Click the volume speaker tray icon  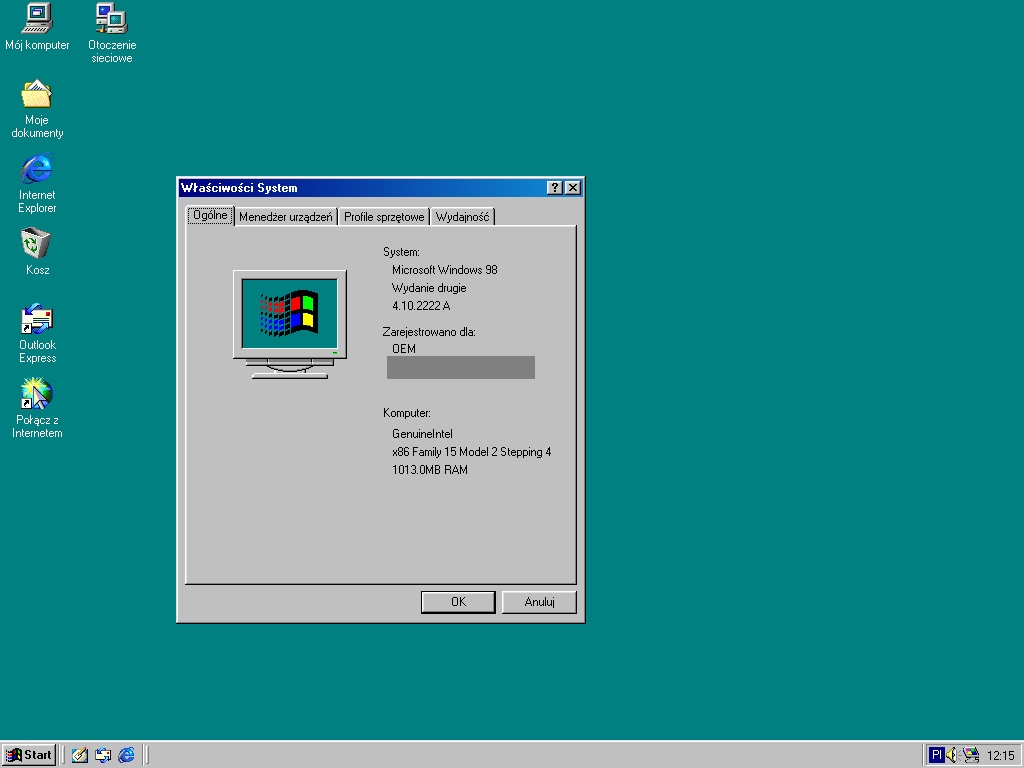pyautogui.click(x=952, y=755)
